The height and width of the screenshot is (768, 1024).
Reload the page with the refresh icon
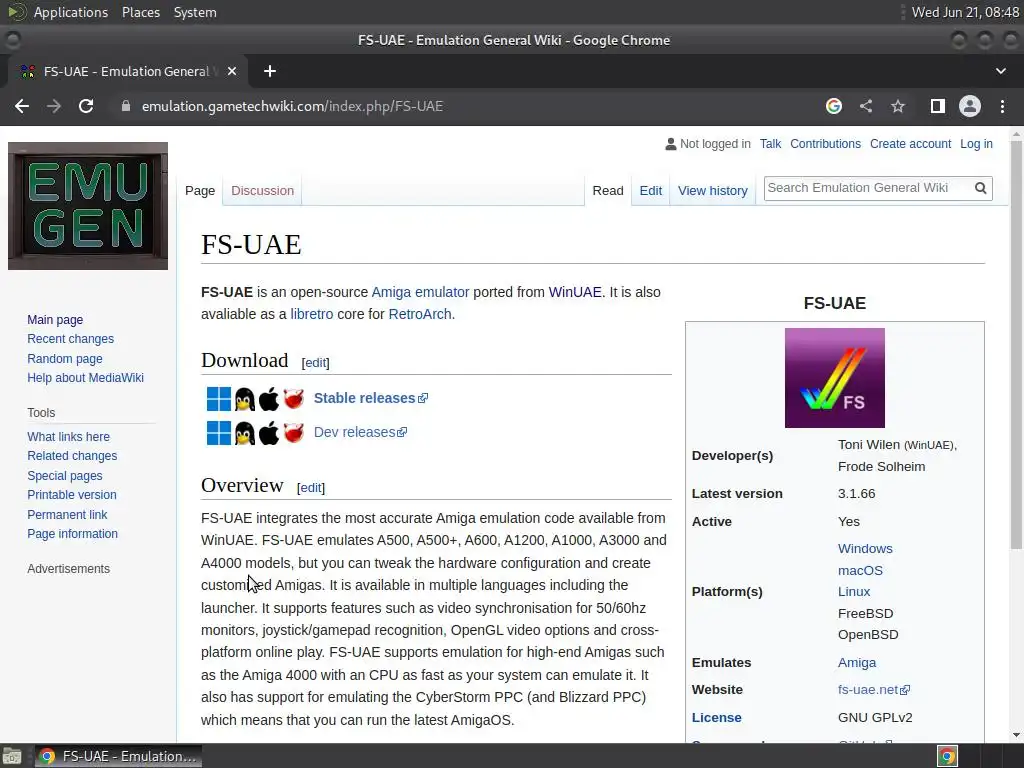coord(86,106)
